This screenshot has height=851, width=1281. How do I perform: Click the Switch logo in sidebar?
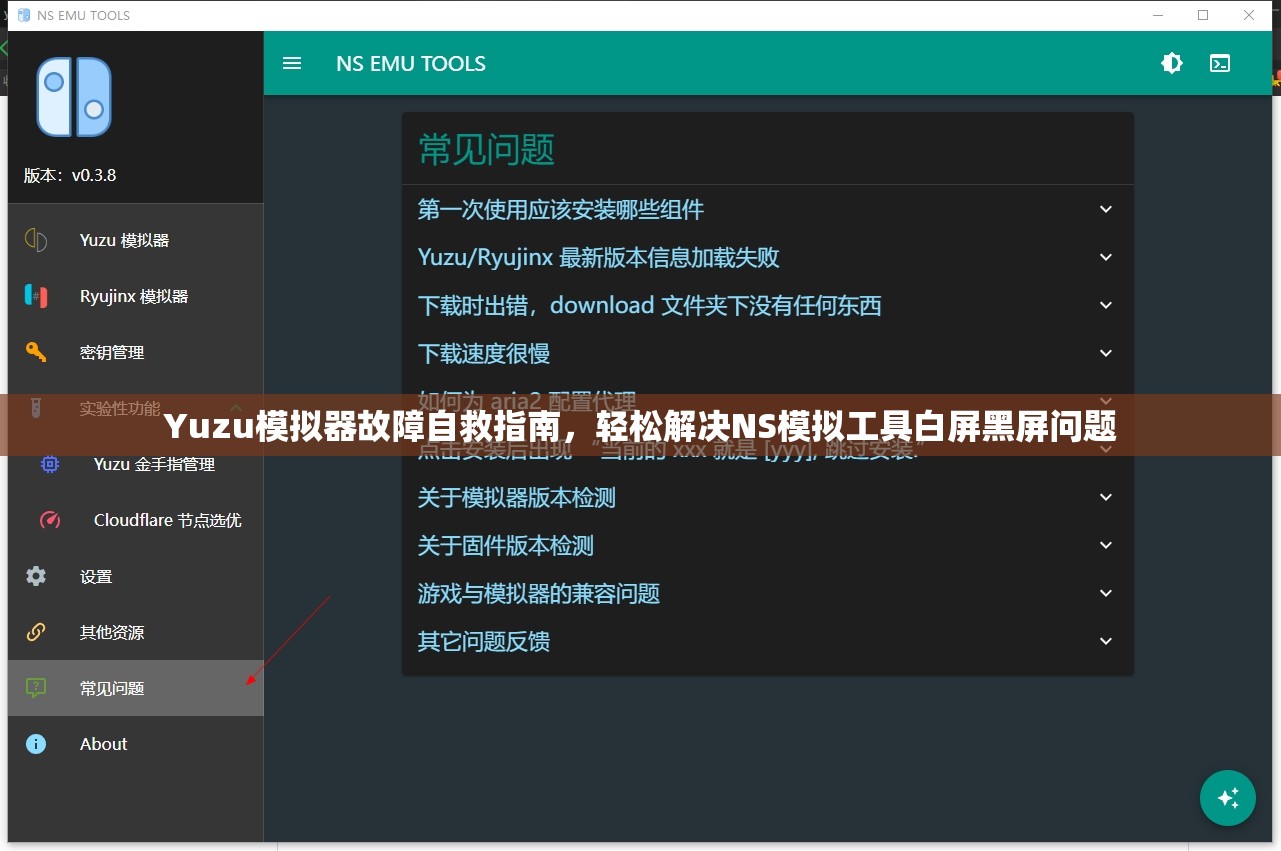click(x=74, y=97)
